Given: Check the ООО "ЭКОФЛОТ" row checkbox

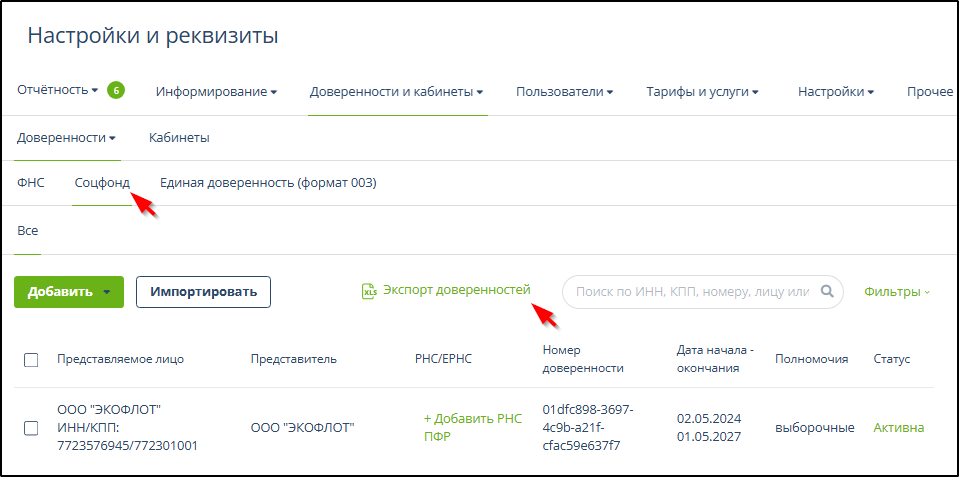Looking at the screenshot, I should (31, 428).
